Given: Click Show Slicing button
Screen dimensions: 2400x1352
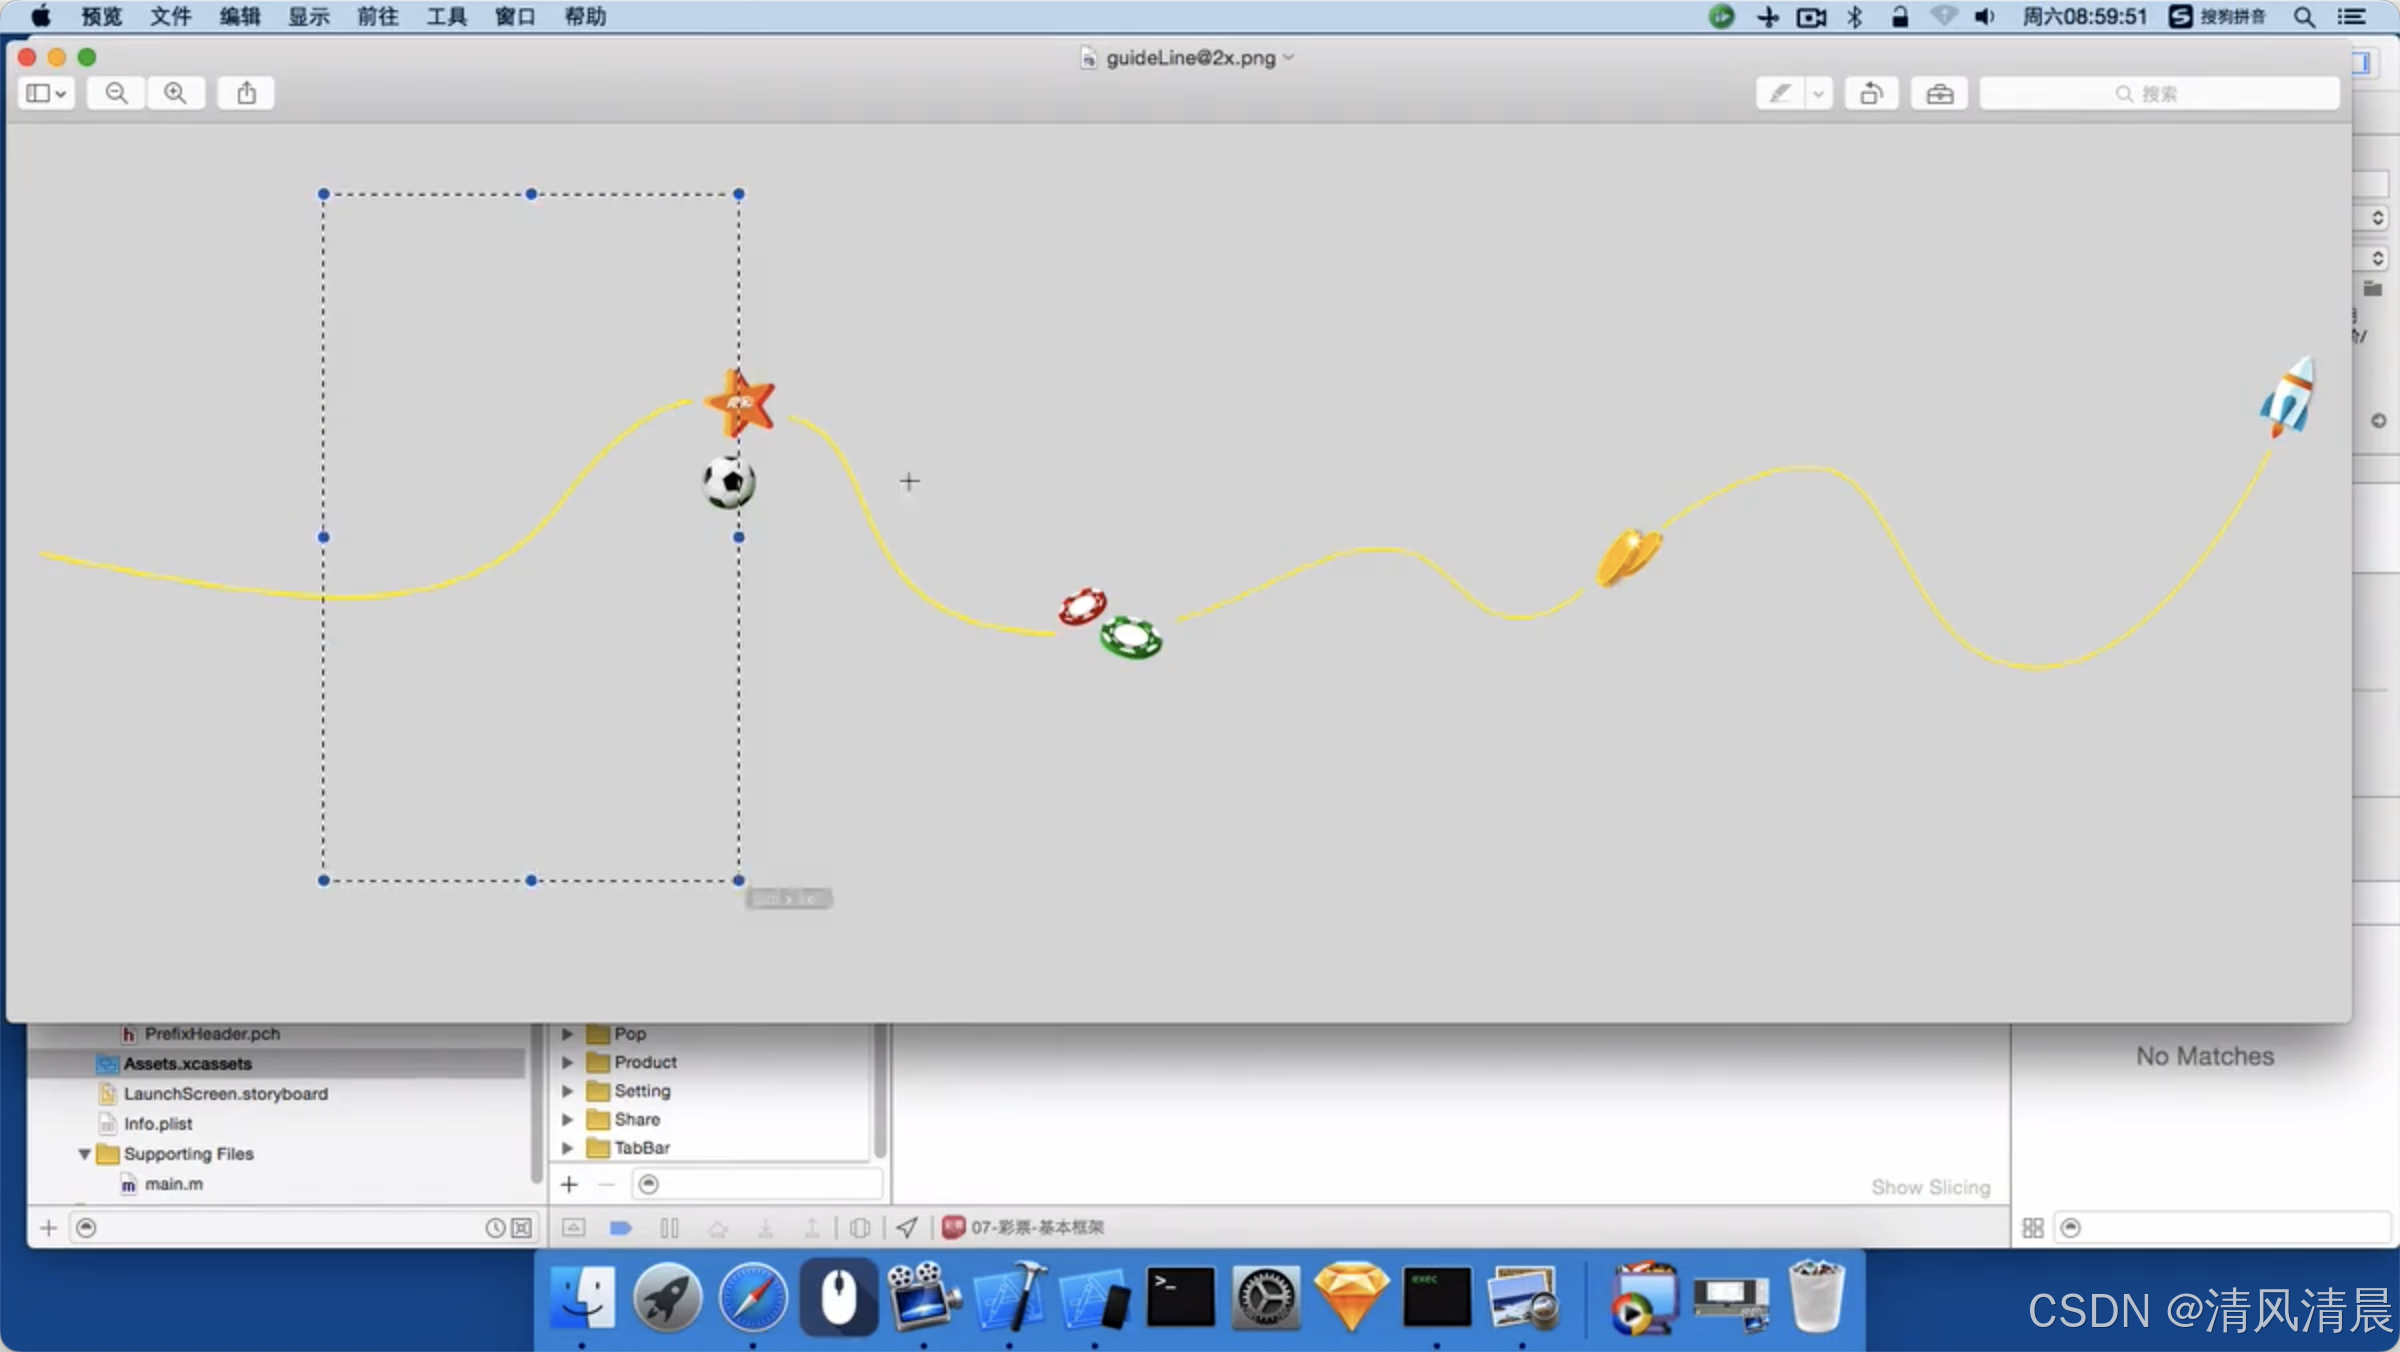Looking at the screenshot, I should coord(1930,1187).
